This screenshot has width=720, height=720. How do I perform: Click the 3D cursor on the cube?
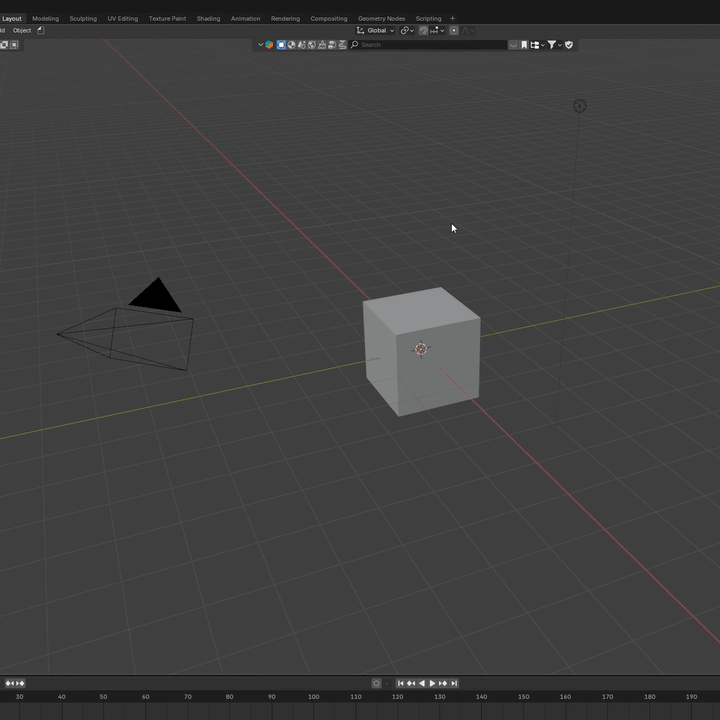(421, 349)
